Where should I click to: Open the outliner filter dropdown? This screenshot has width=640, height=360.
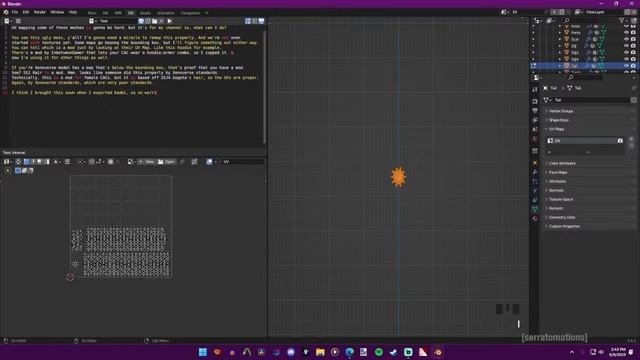point(622,20)
